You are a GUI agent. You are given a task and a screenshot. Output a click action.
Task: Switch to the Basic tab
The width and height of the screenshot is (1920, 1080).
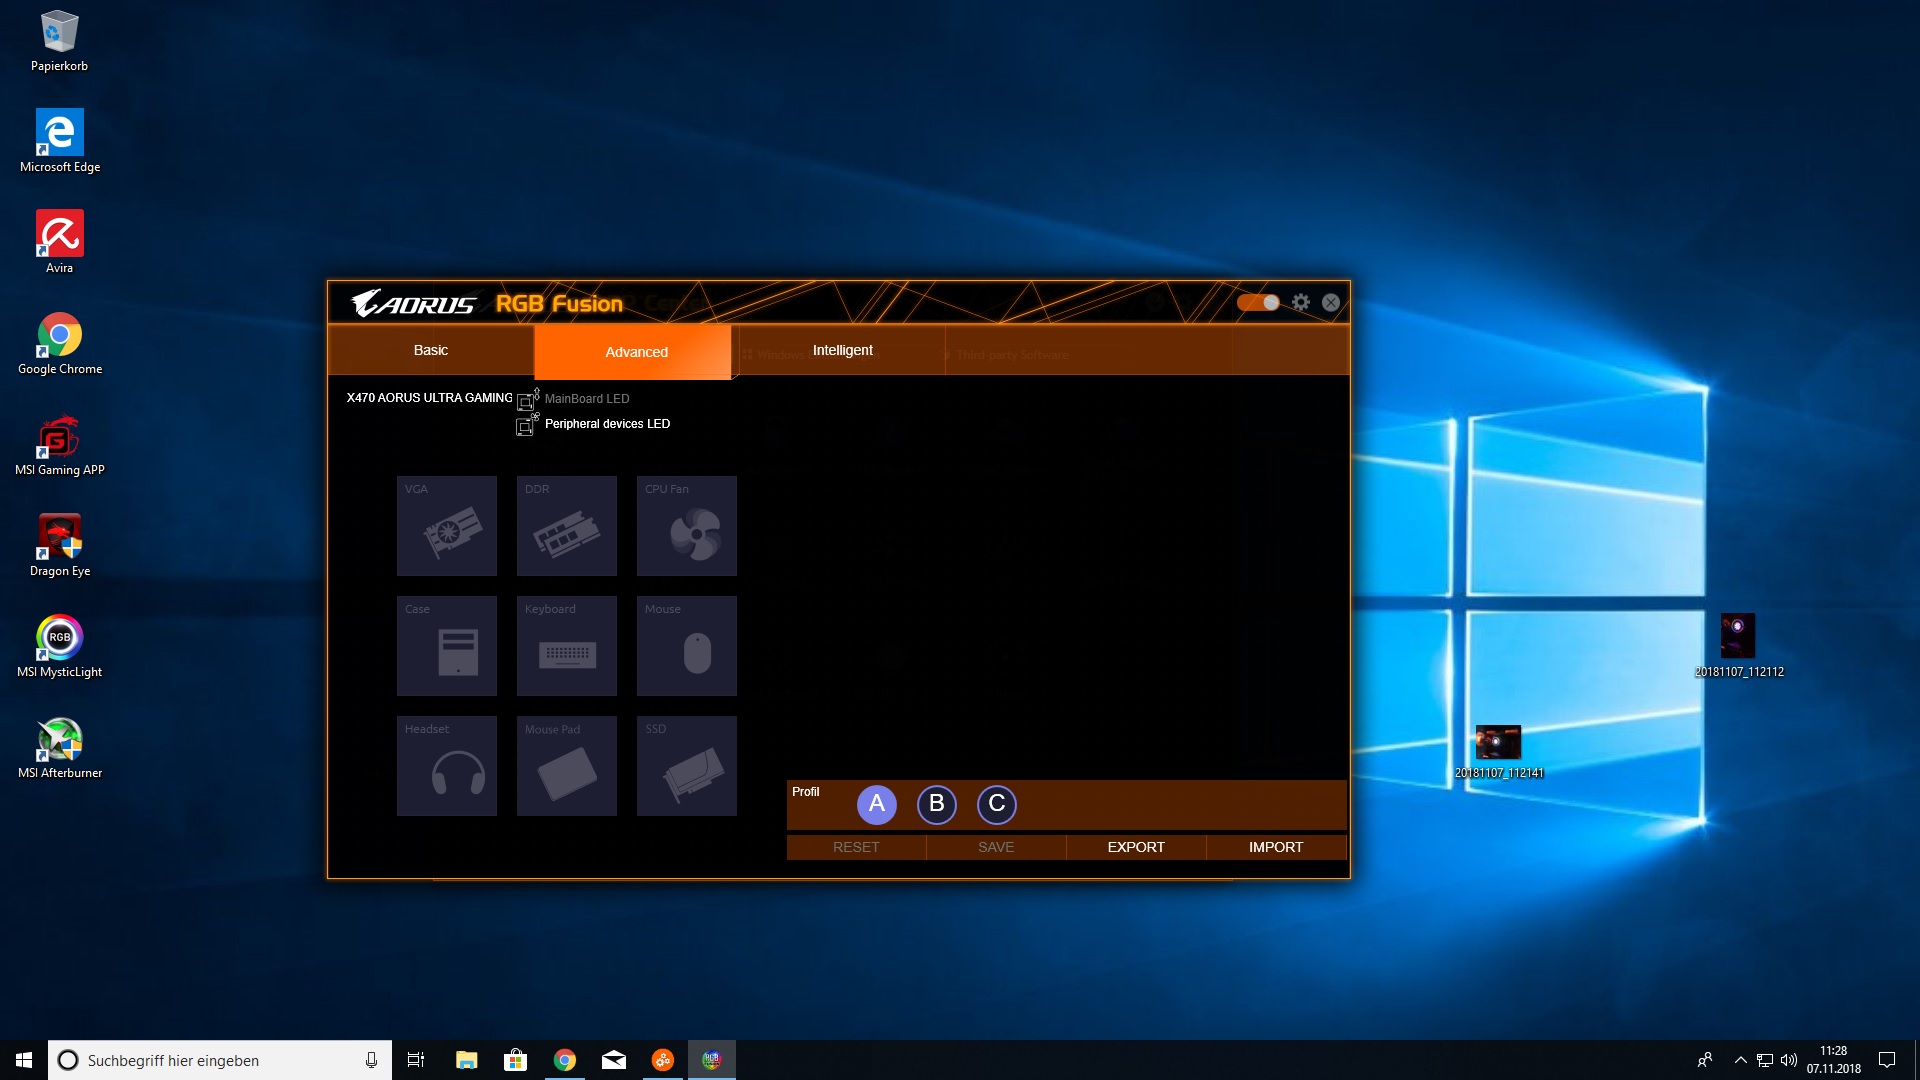431,350
